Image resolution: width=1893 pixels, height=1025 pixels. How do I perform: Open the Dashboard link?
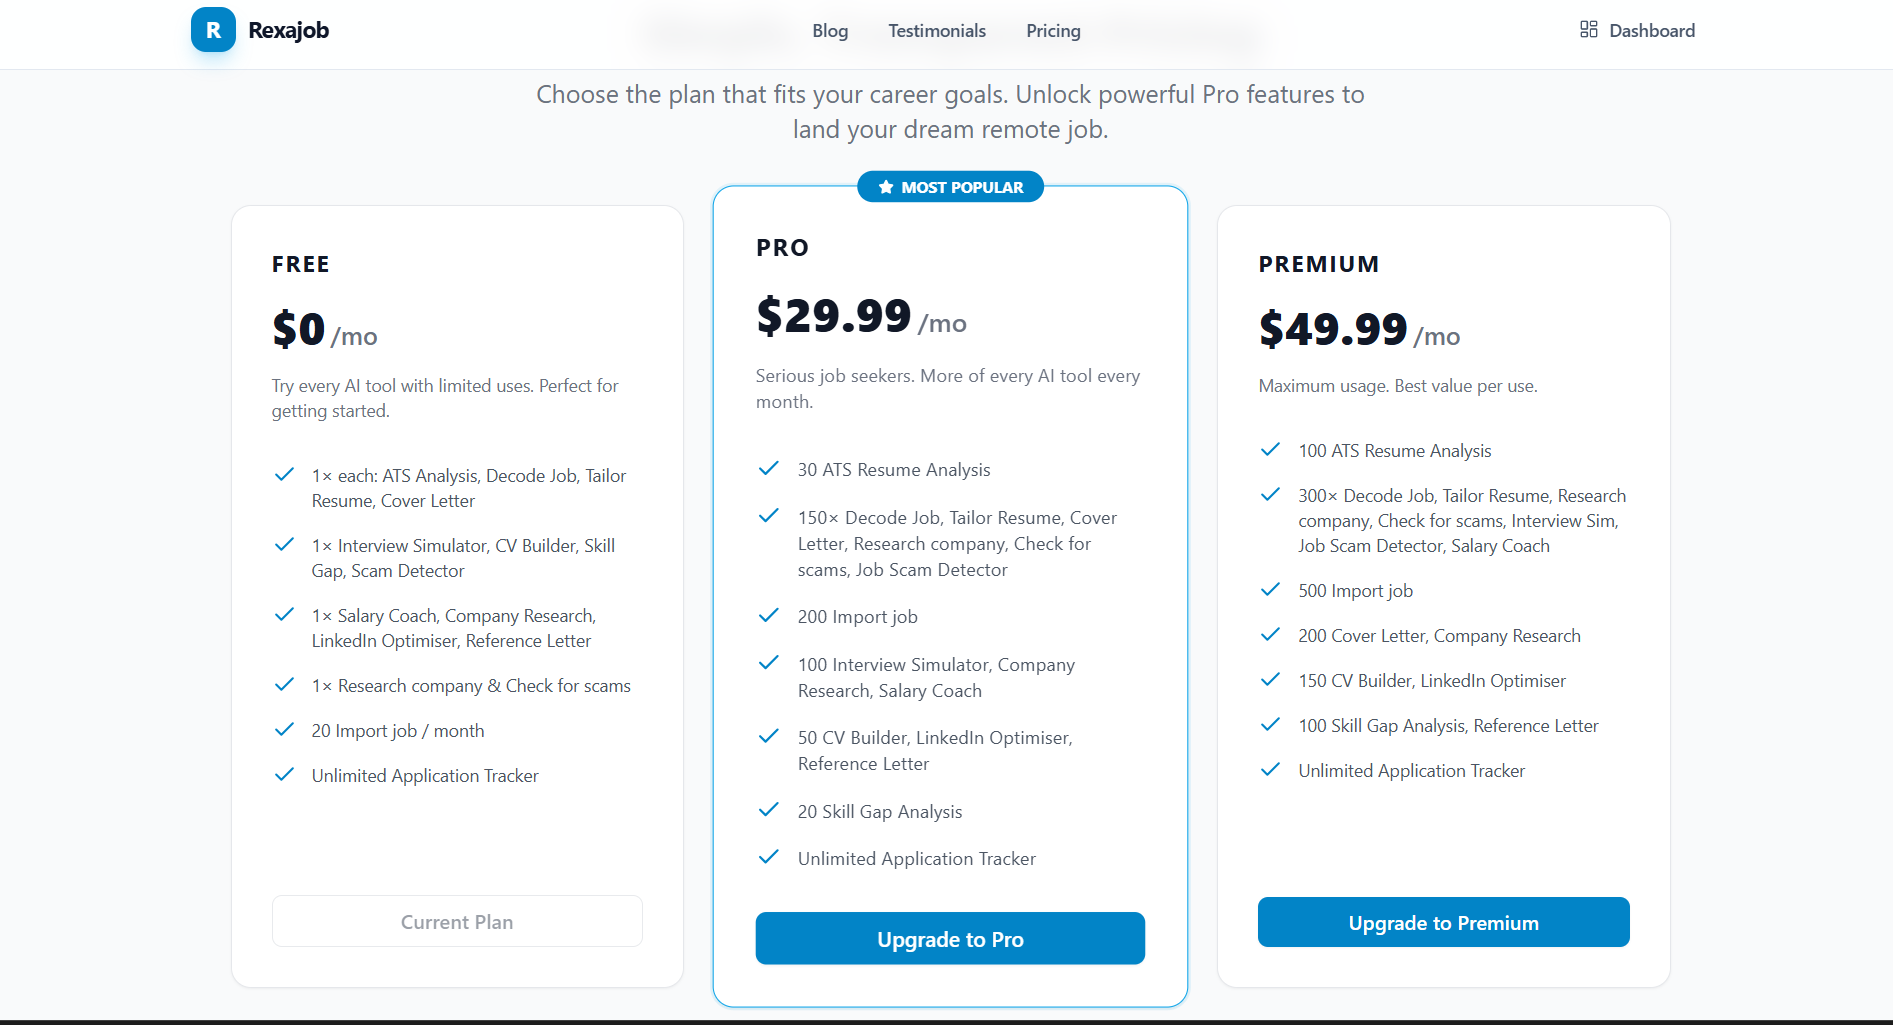(1651, 31)
